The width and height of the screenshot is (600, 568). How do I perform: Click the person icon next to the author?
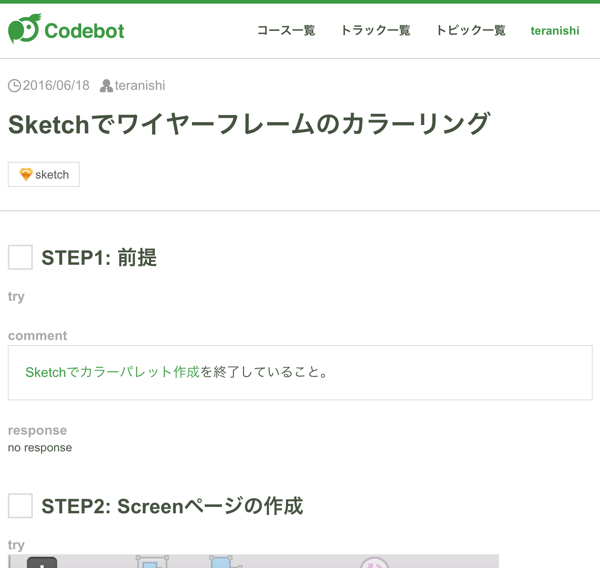[106, 86]
